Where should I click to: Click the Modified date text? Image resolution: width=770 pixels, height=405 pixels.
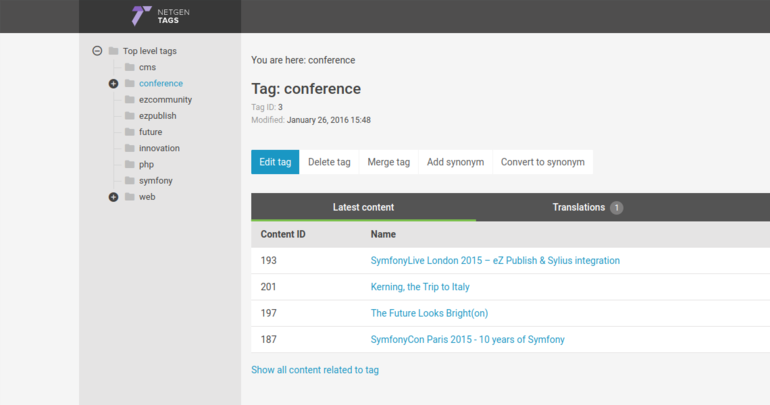311,120
